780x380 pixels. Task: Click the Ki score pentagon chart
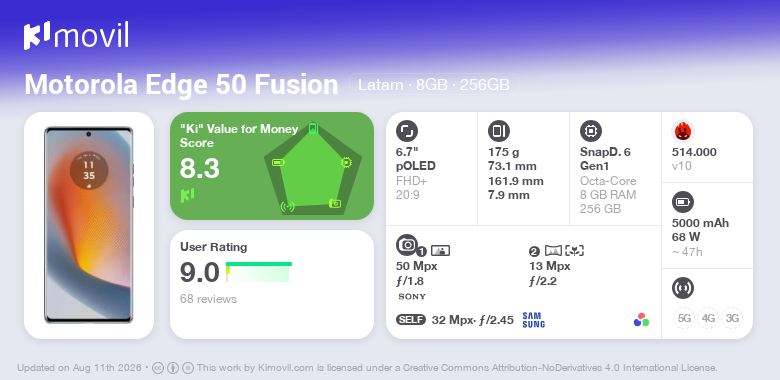click(313, 168)
